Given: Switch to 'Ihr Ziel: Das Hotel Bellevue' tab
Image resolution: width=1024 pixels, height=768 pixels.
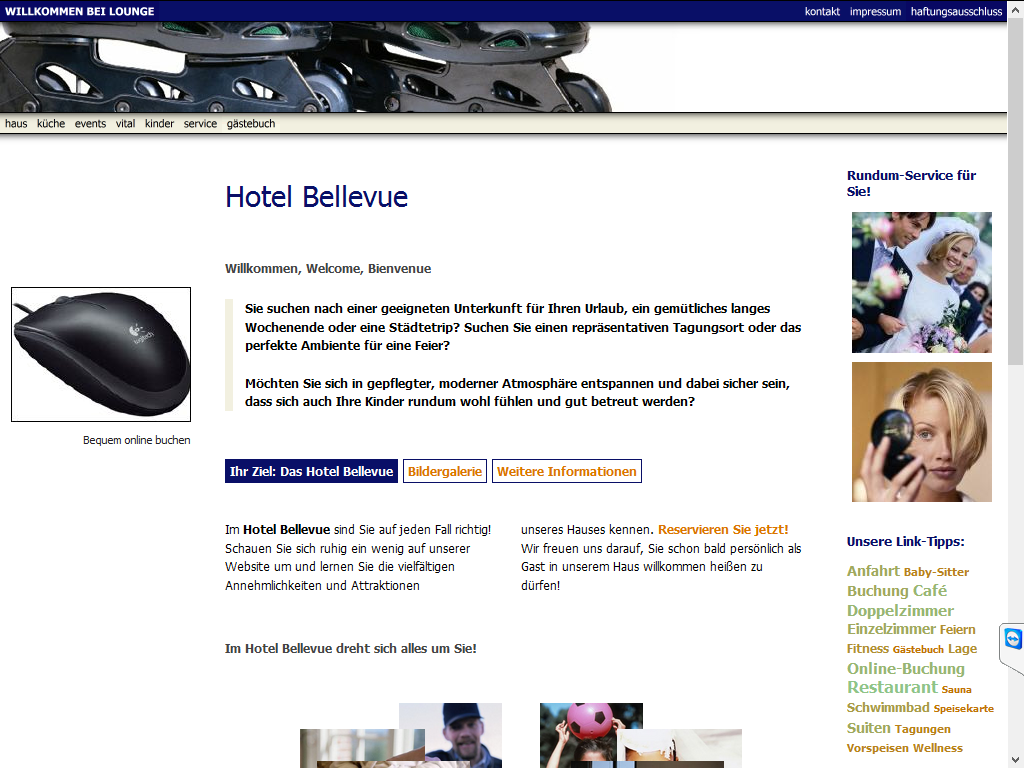Looking at the screenshot, I should coord(312,472).
